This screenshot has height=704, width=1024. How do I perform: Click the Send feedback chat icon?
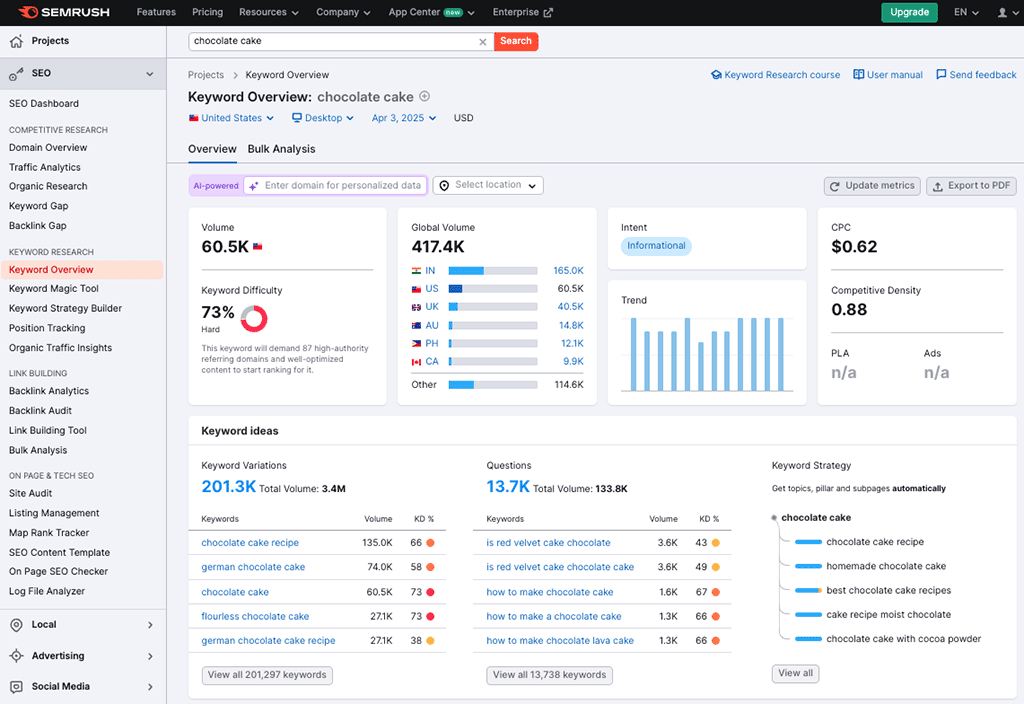click(x=941, y=74)
